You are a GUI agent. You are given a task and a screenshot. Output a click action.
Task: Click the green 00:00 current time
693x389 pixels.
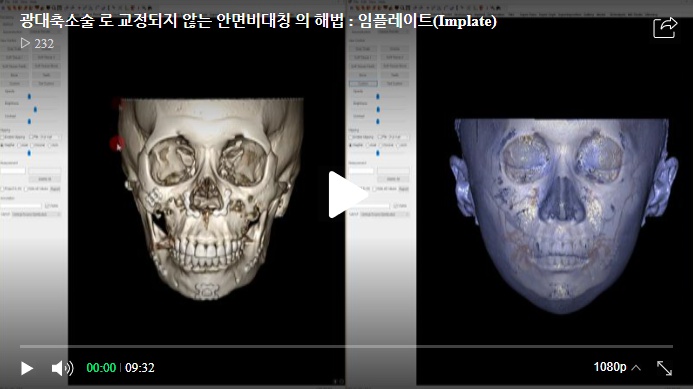[101, 368]
